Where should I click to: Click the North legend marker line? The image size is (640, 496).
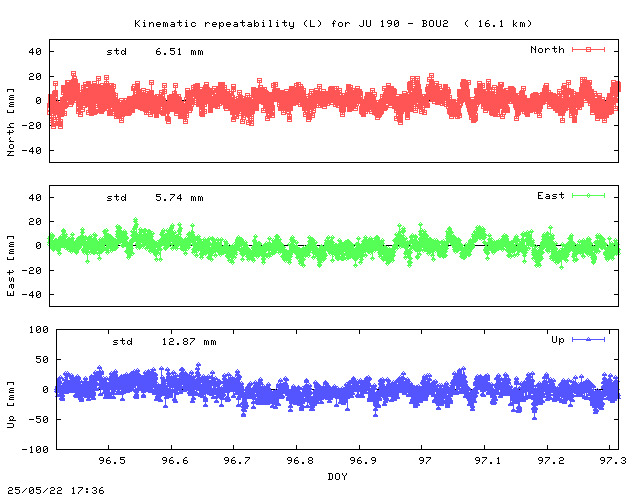[588, 49]
